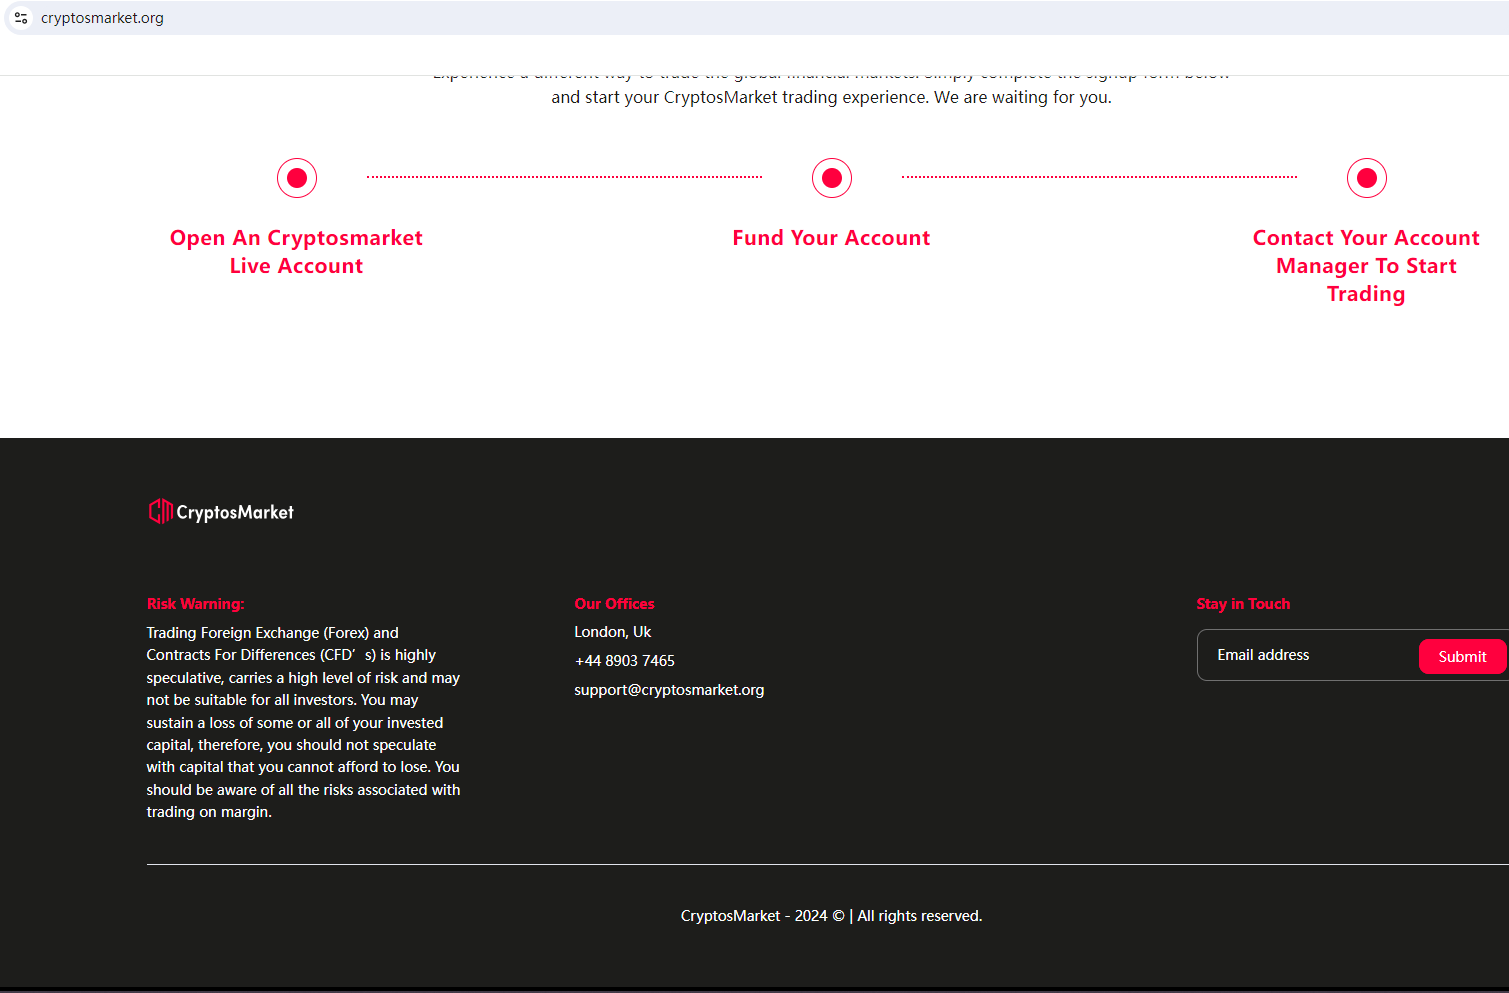Click the Our Offices heading
The image size is (1509, 993).
(x=615, y=604)
